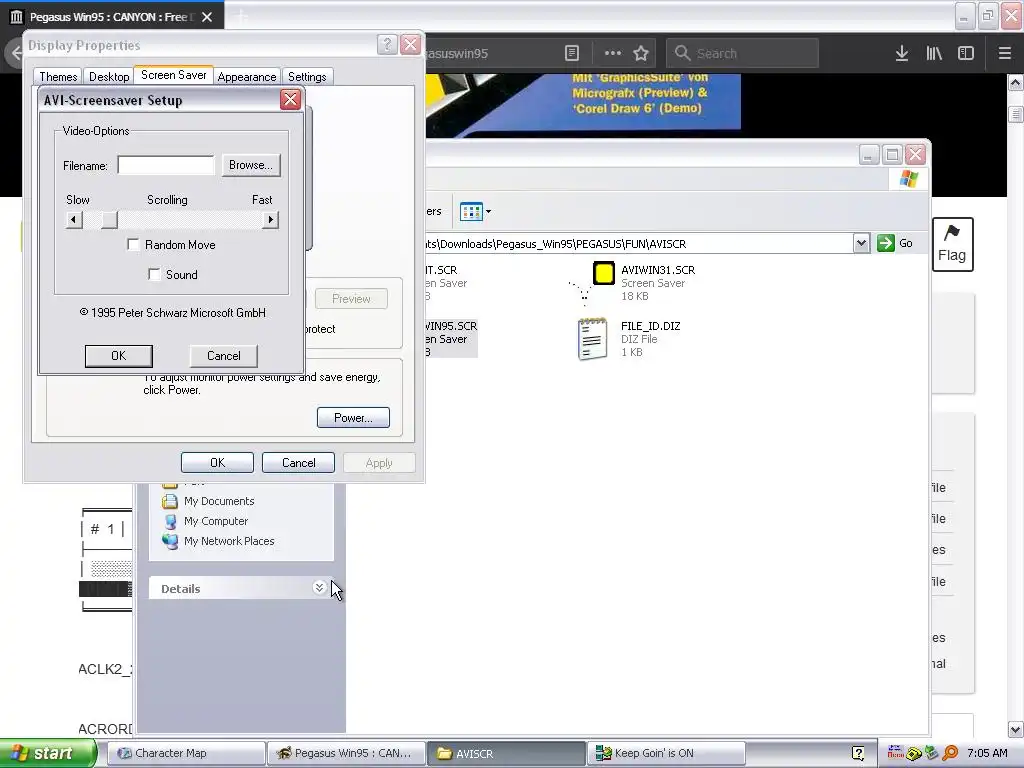The image size is (1024, 768).
Task: Click the Windows flag logo in Explorer
Action: [908, 179]
